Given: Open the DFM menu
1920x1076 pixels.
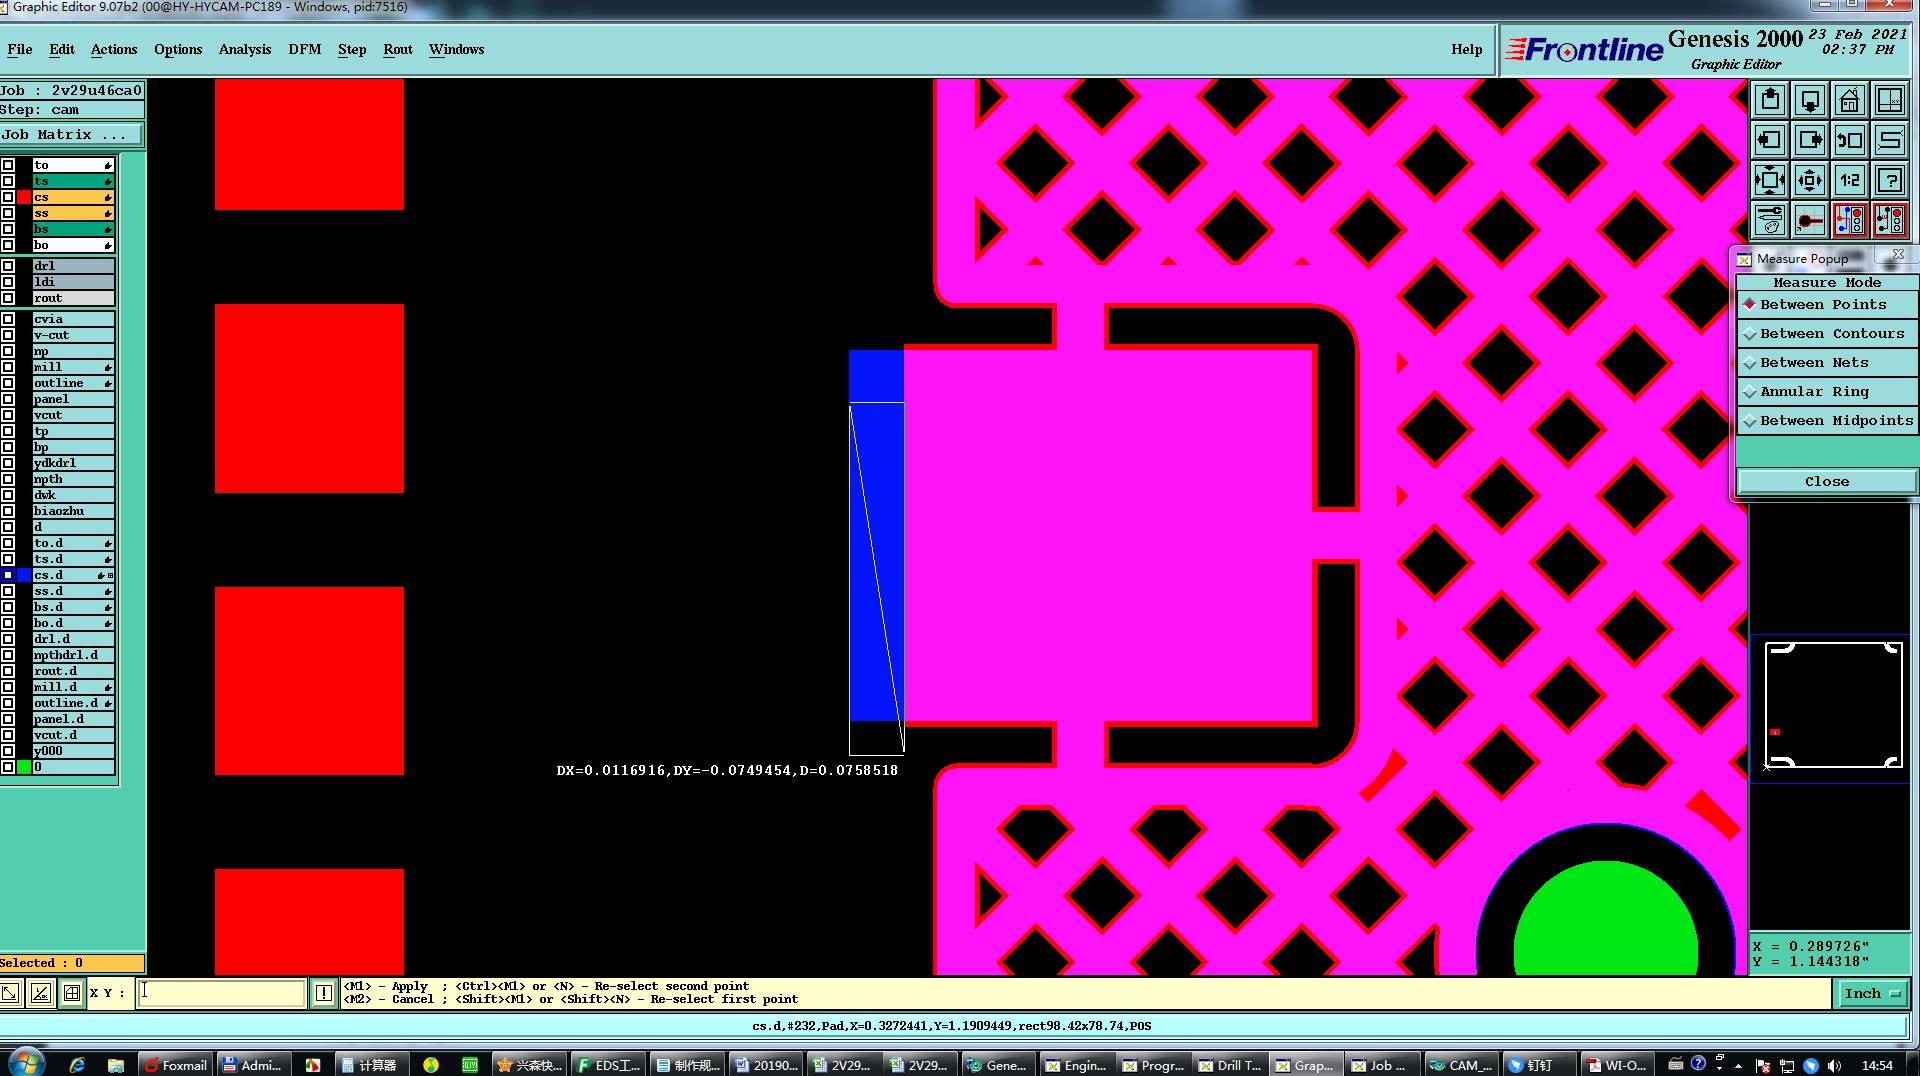Looking at the screenshot, I should 305,49.
